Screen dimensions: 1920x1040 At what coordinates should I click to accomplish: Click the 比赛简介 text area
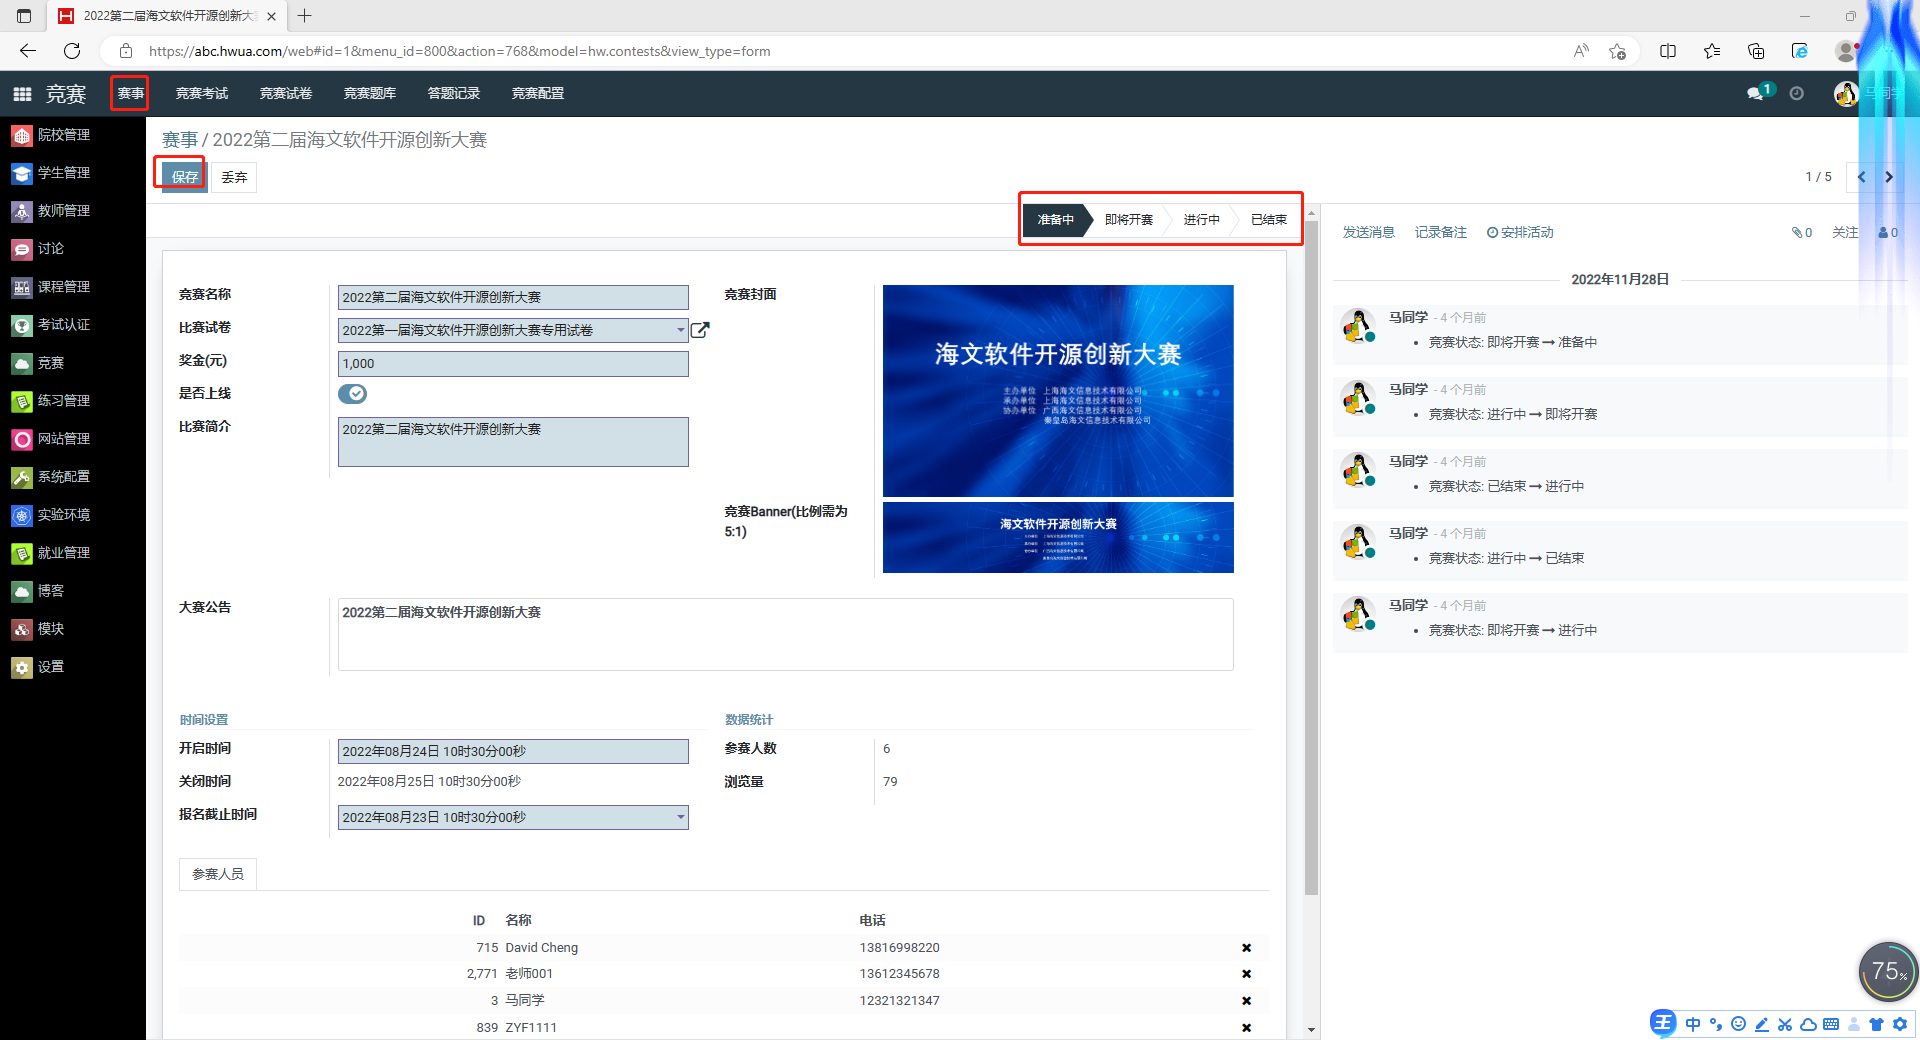tap(513, 442)
